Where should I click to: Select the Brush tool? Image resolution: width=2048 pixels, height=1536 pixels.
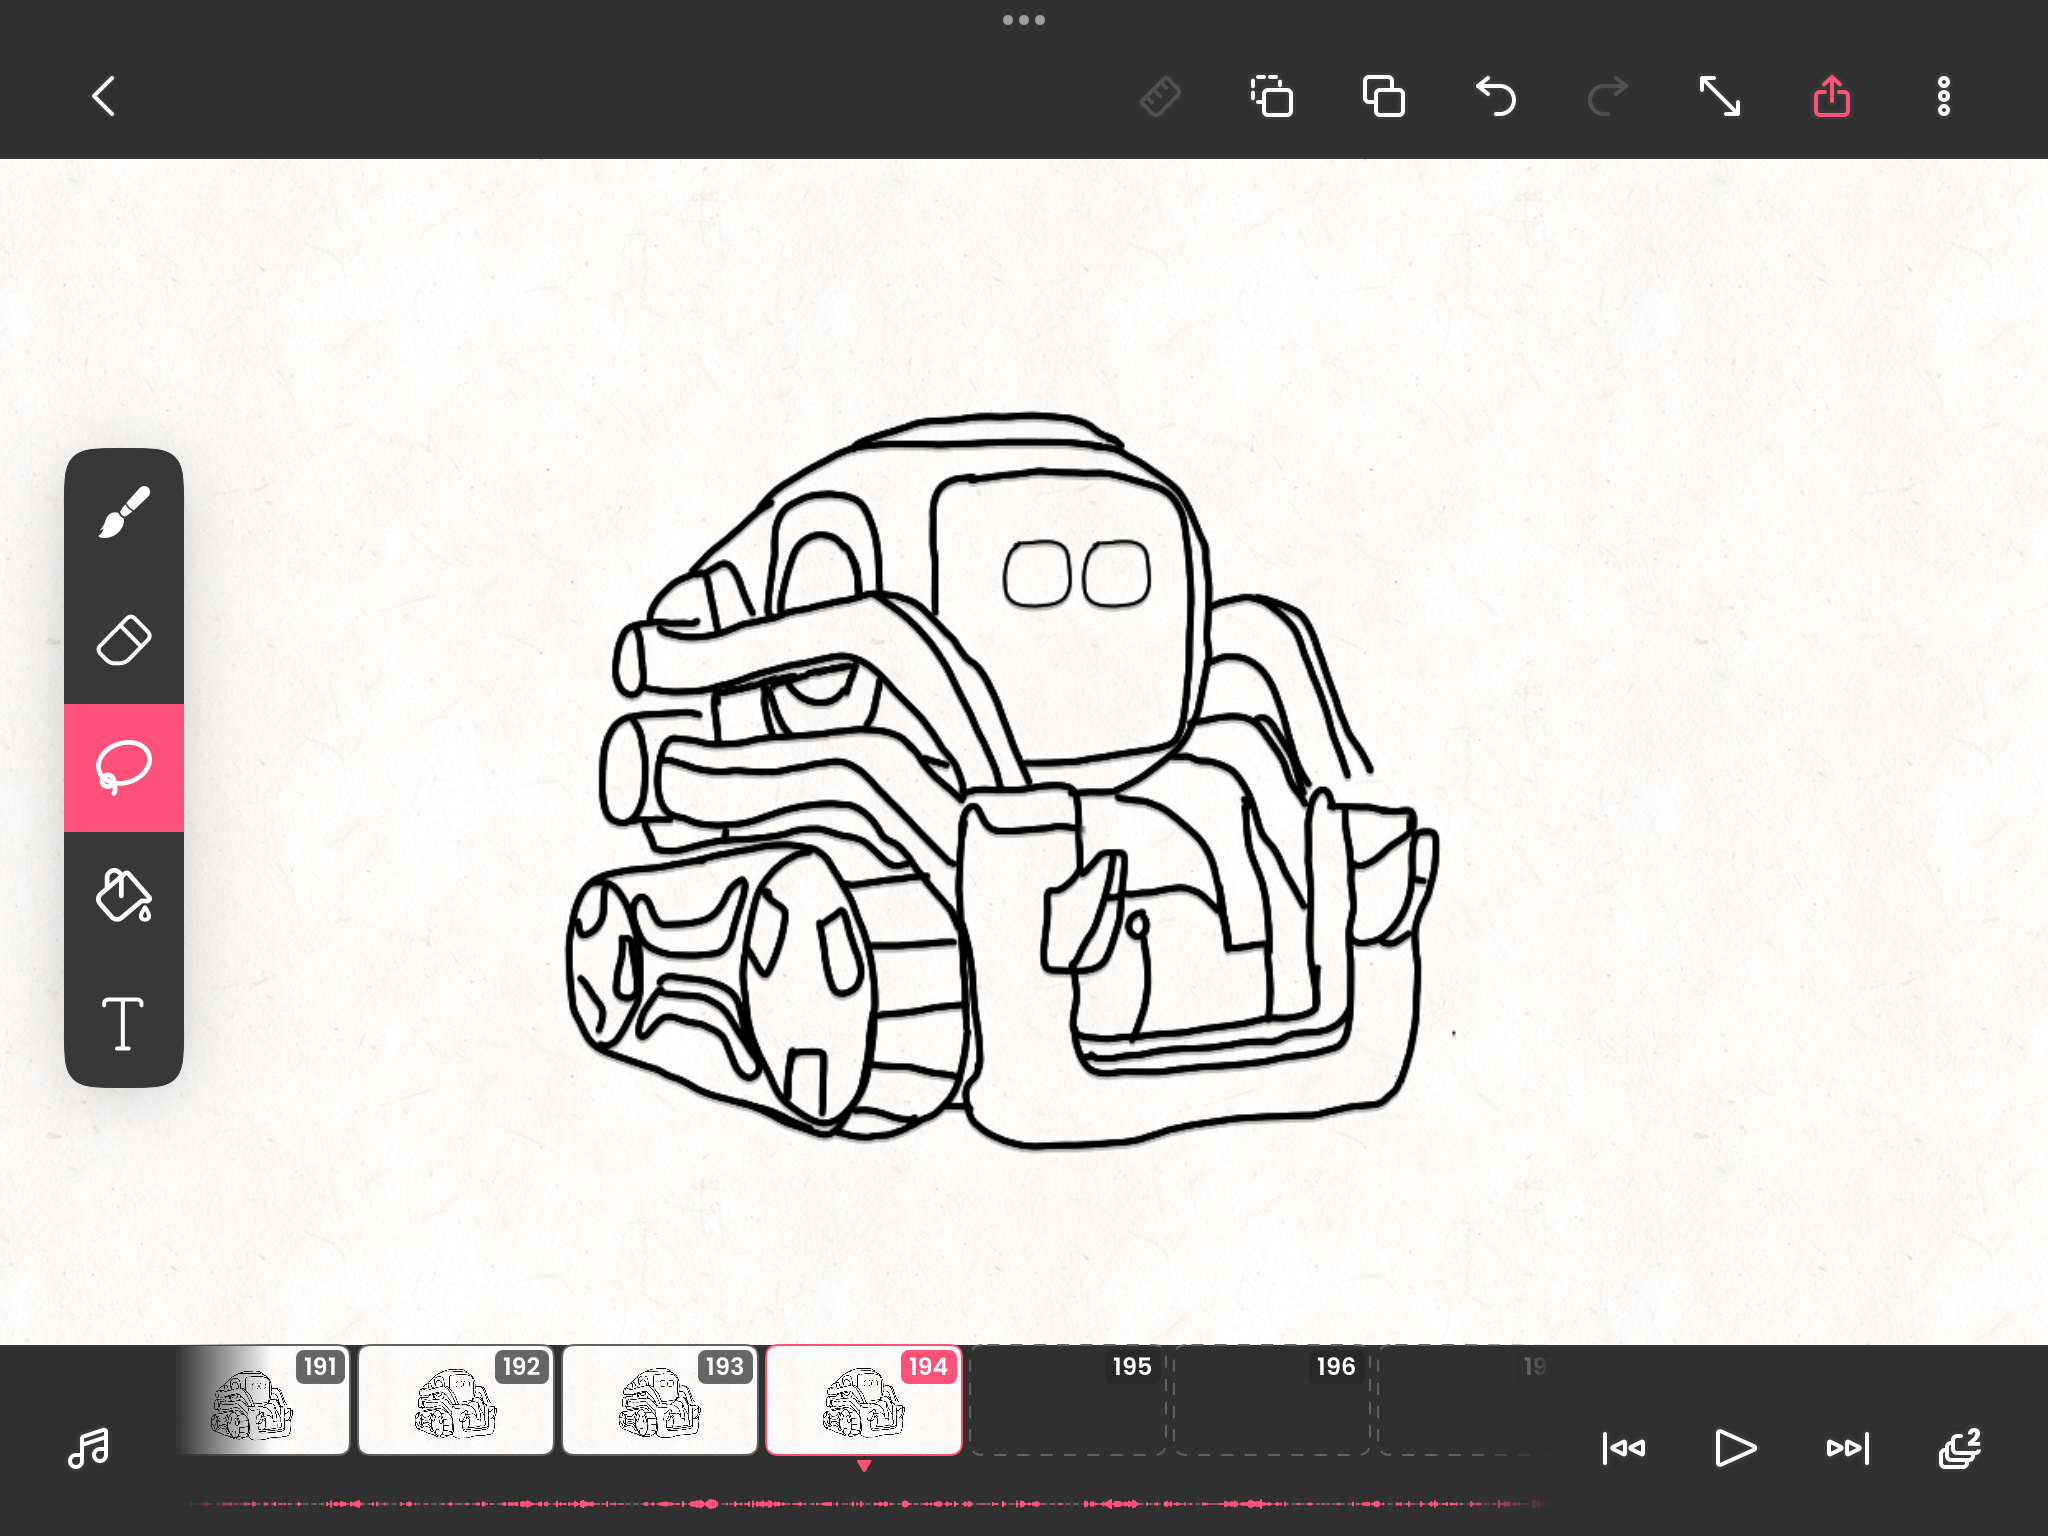tap(124, 512)
